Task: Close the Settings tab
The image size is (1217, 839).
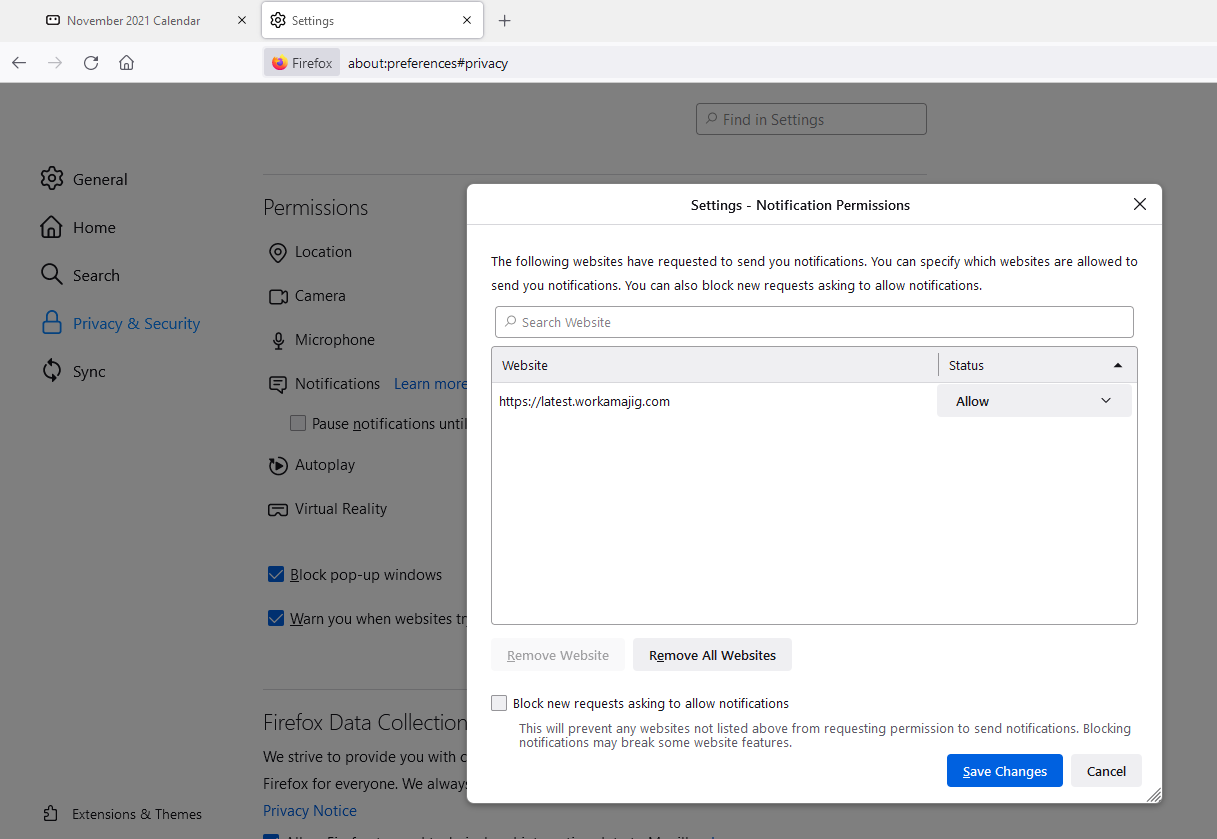Action: click(x=467, y=20)
